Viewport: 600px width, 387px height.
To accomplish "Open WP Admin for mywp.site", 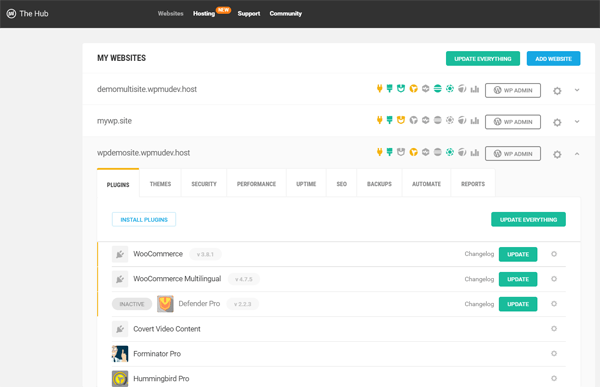I will click(x=513, y=122).
